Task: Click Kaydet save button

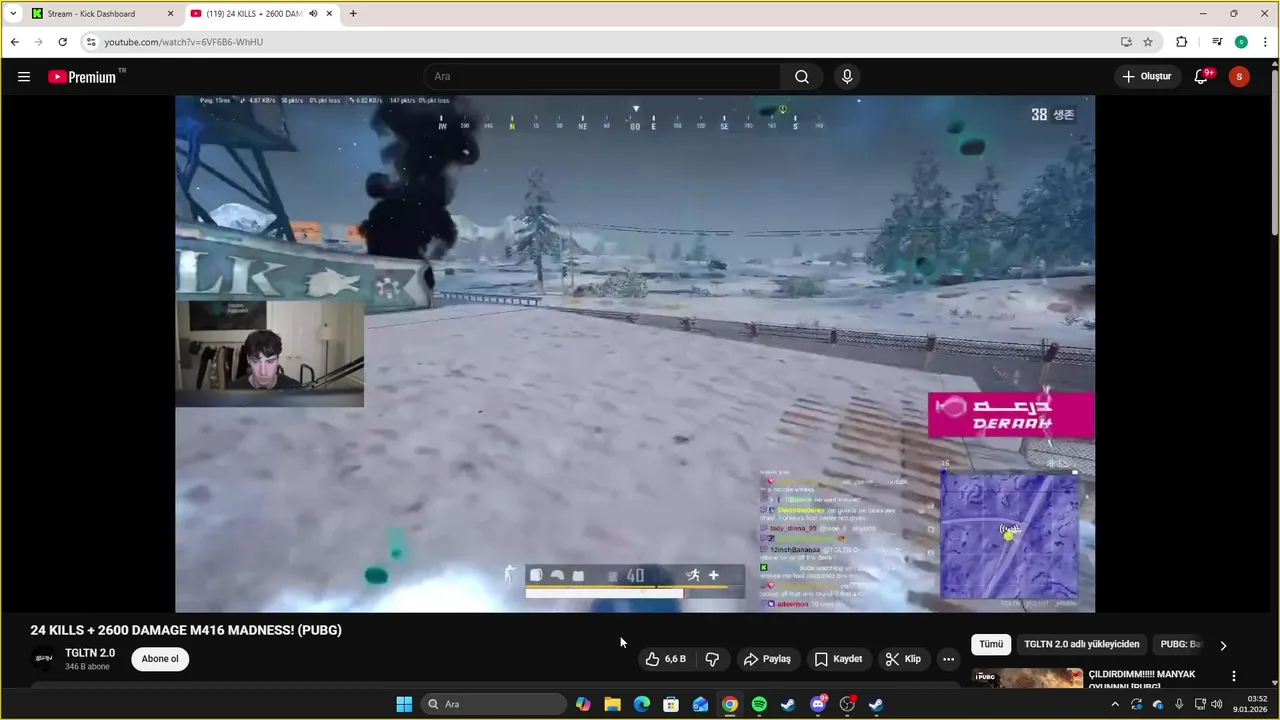Action: point(838,659)
